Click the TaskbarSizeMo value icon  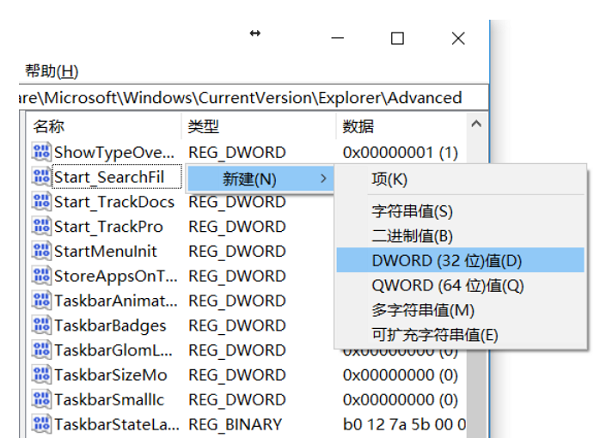[41, 375]
